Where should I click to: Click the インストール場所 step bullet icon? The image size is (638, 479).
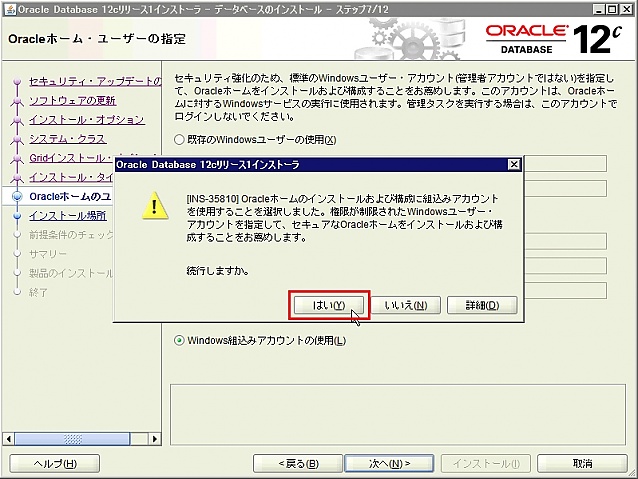(x=17, y=216)
